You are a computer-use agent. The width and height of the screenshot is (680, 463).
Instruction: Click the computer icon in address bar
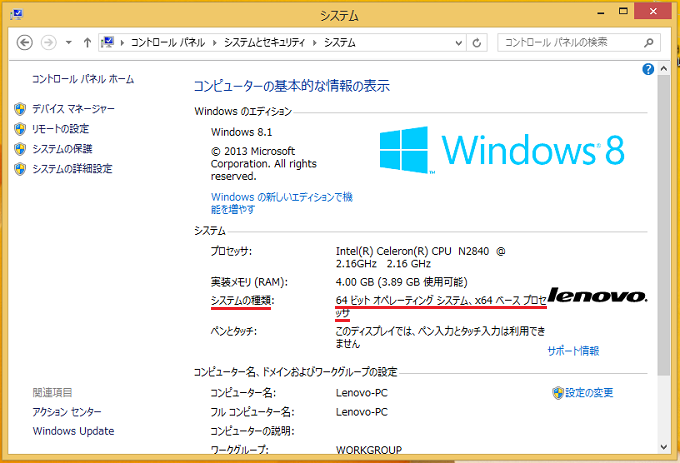point(108,42)
